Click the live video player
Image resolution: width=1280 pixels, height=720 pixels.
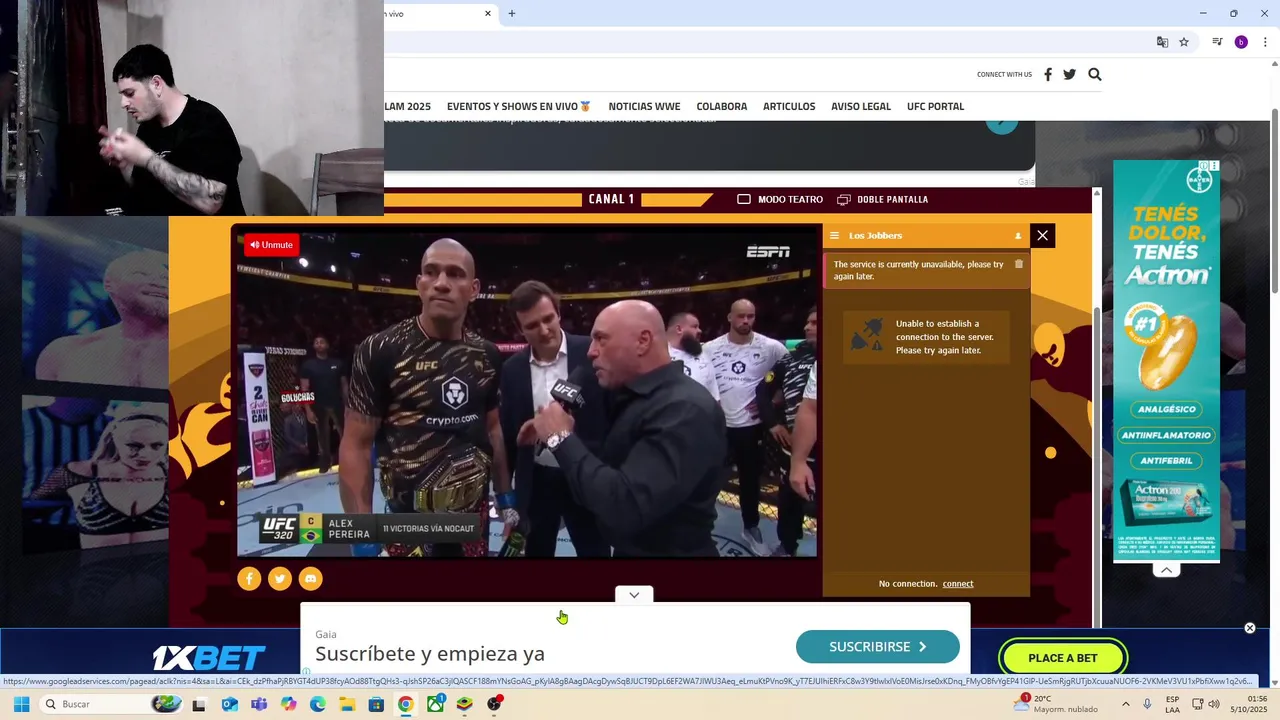[527, 395]
